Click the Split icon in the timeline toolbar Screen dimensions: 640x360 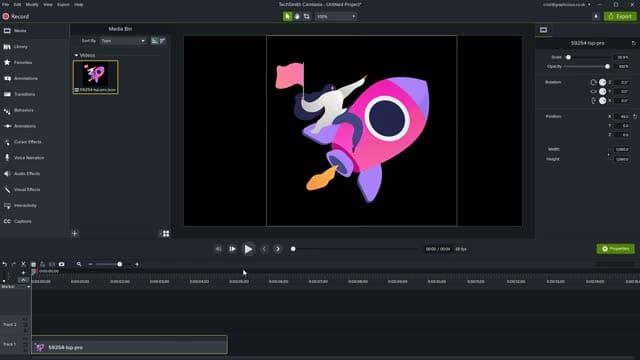point(52,264)
